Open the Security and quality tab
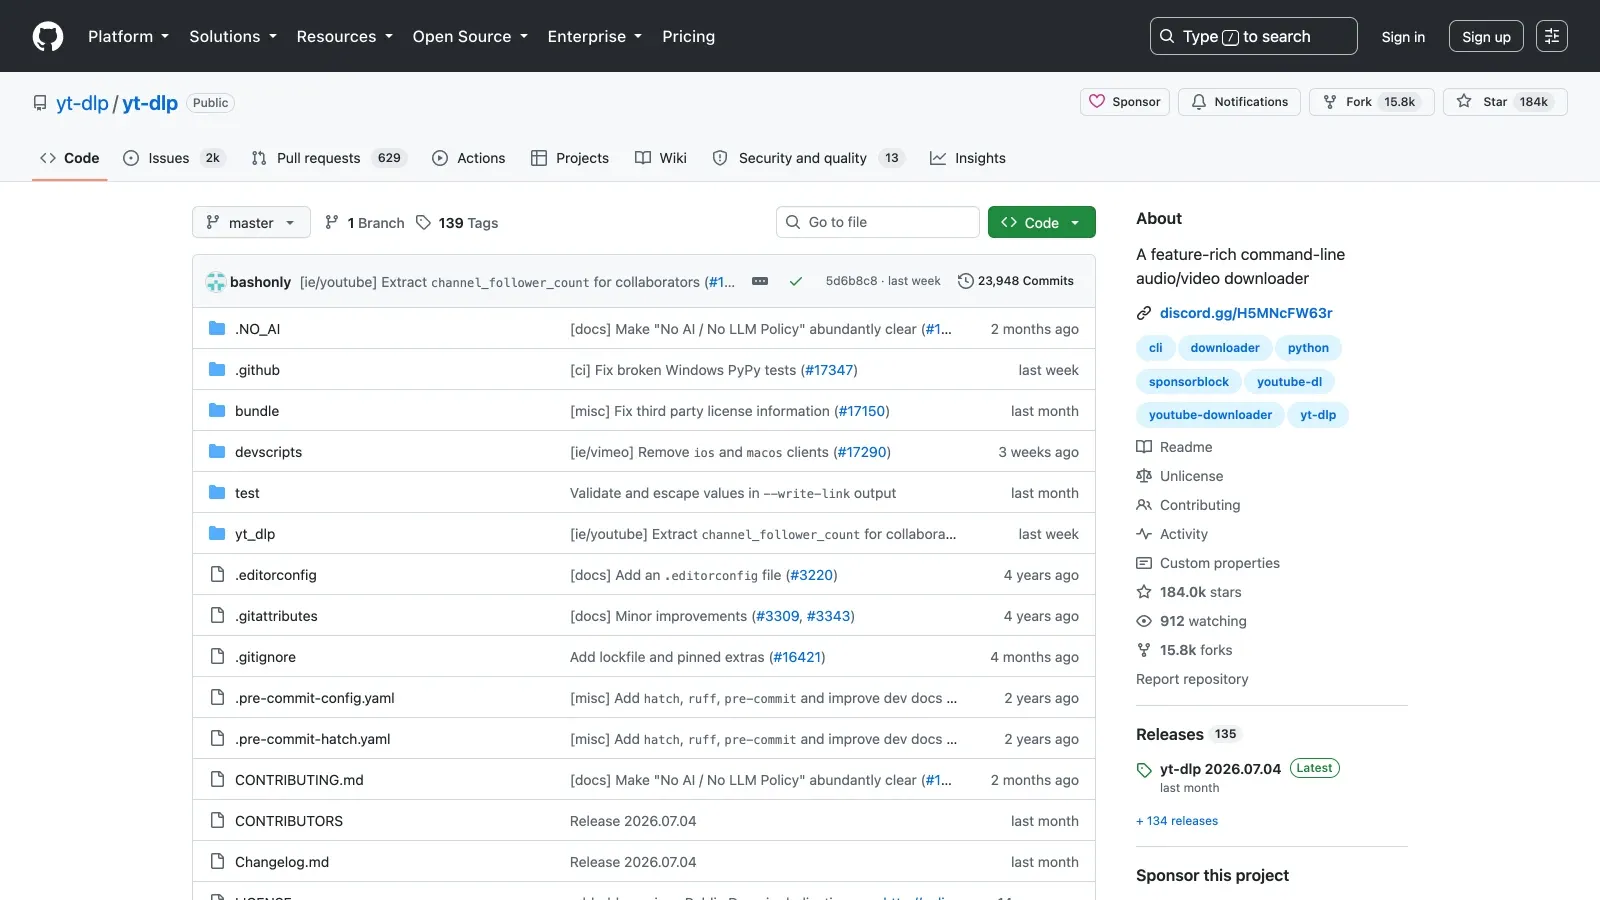1600x900 pixels. (808, 158)
